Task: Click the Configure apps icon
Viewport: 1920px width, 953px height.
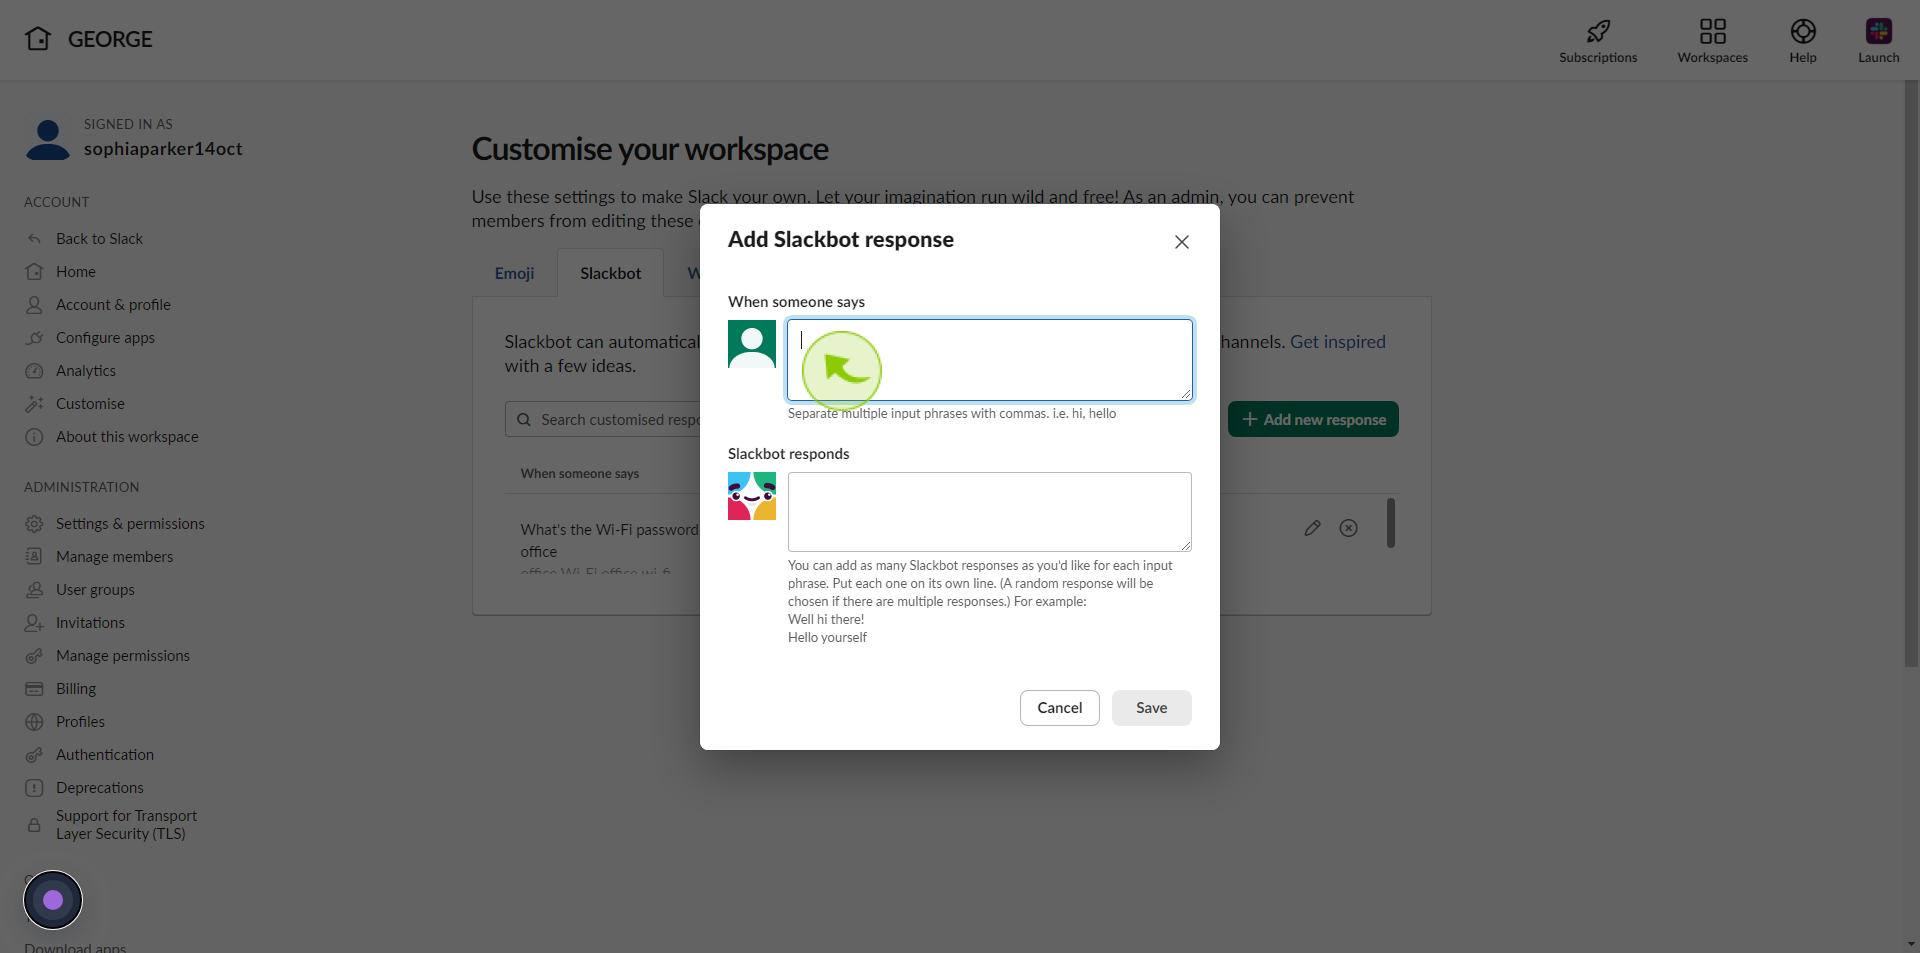Action: [34, 338]
